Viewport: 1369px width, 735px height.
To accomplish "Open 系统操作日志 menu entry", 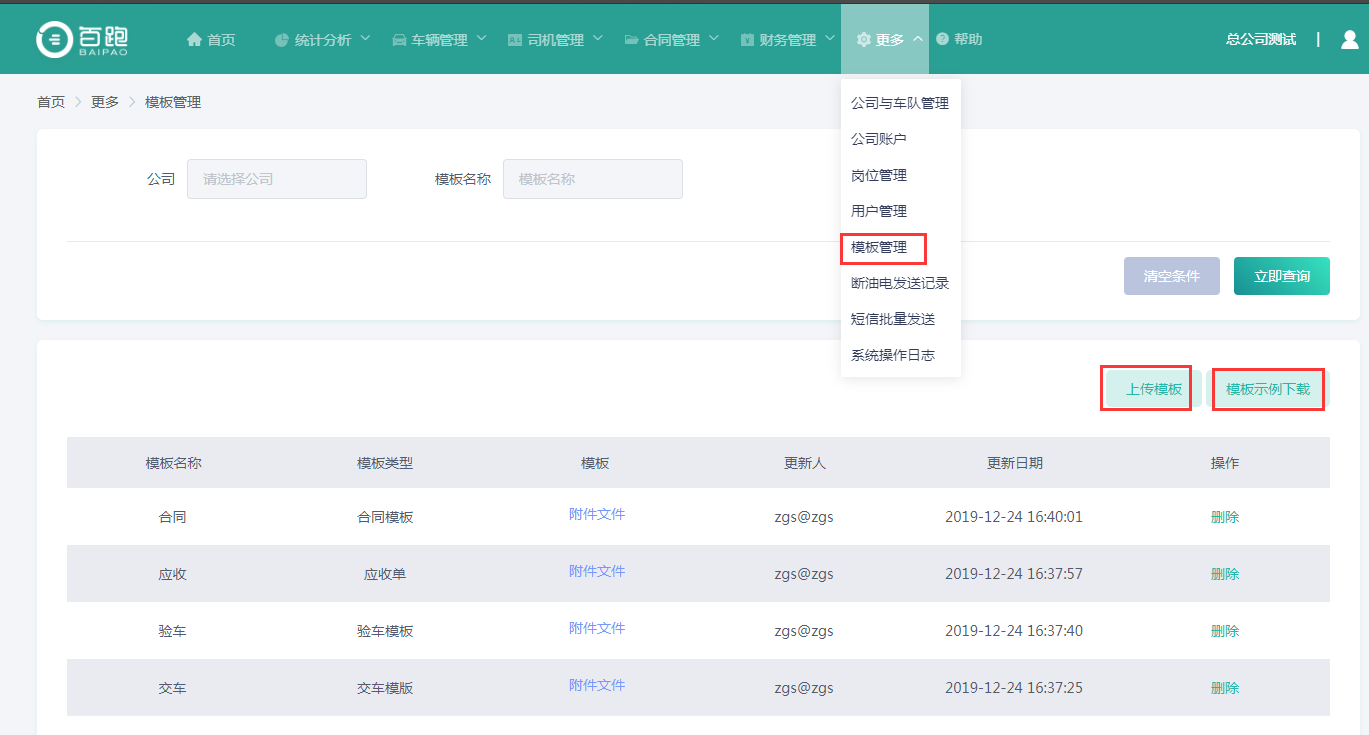I will [x=893, y=355].
